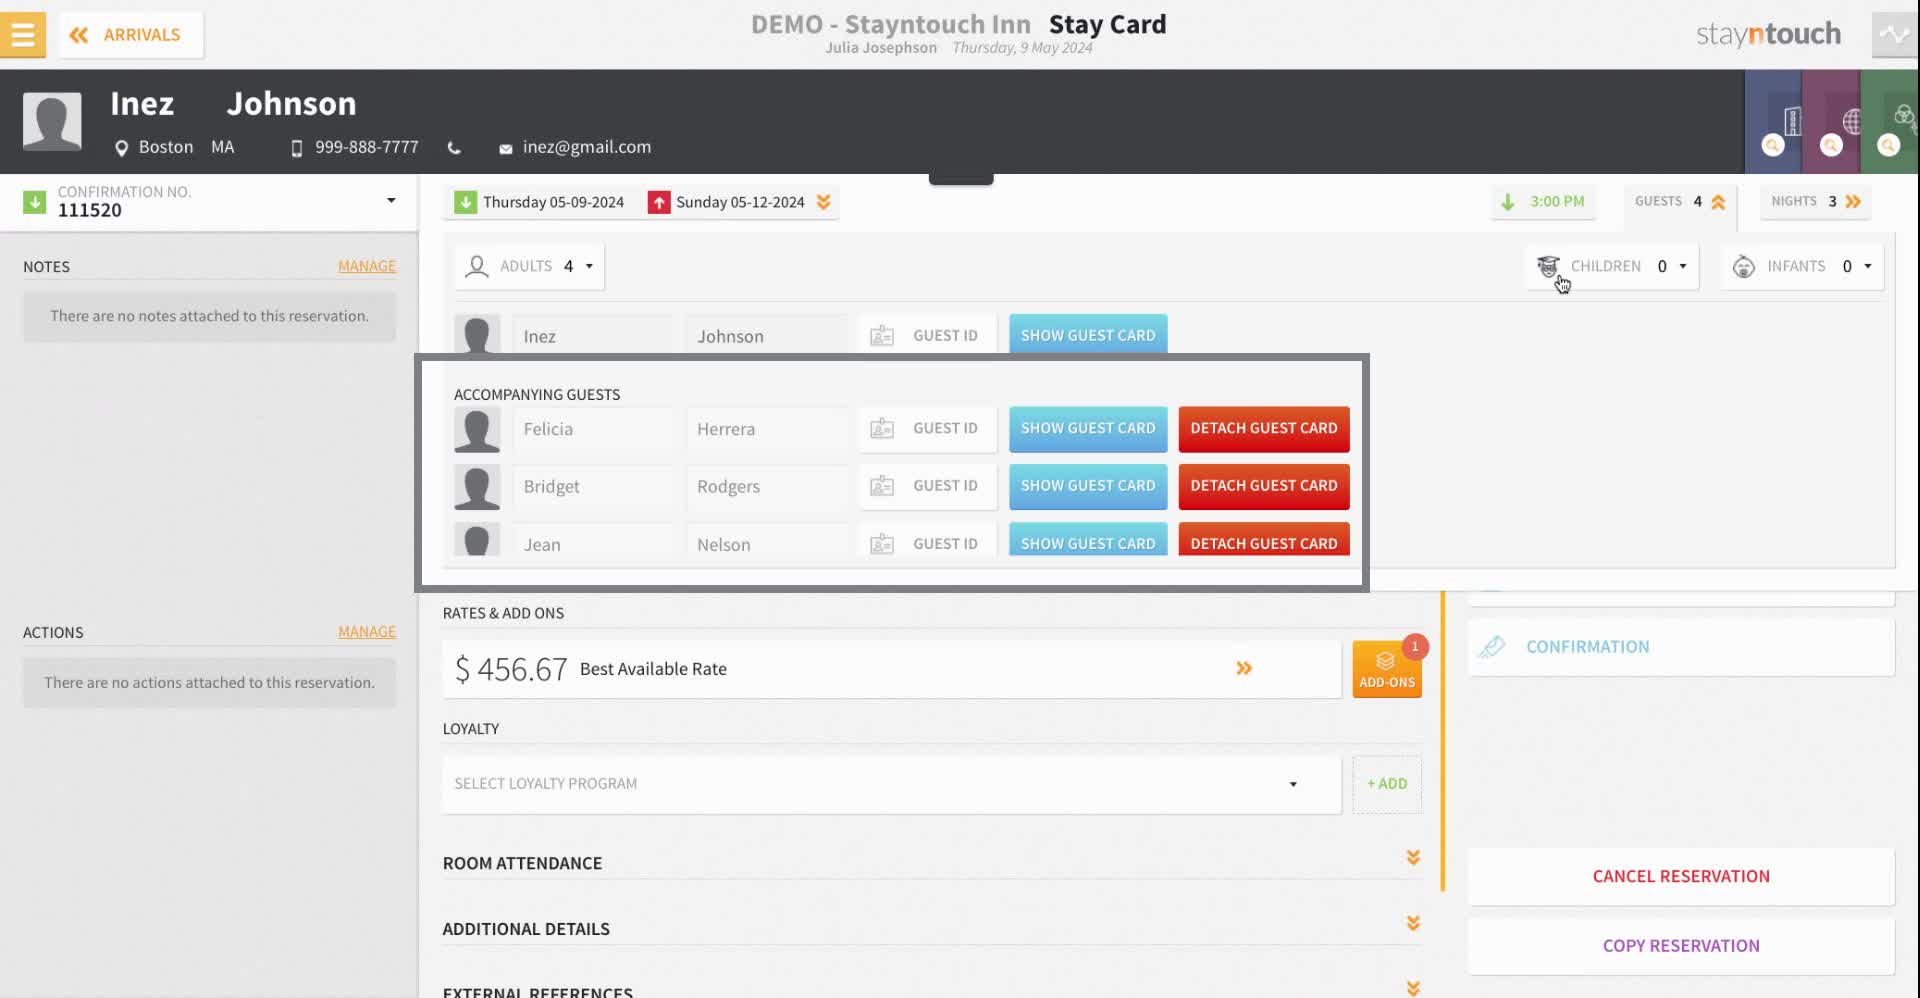The height and width of the screenshot is (998, 1920).
Task: Detach guest card for Bridget Rodgers
Action: 1264,486
